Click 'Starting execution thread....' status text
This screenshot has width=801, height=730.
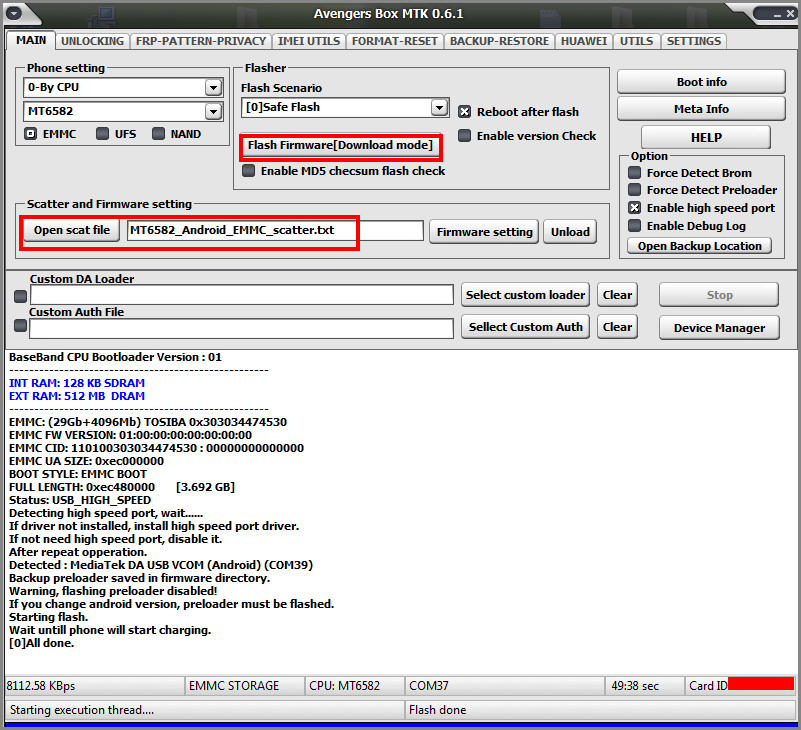[x=82, y=710]
